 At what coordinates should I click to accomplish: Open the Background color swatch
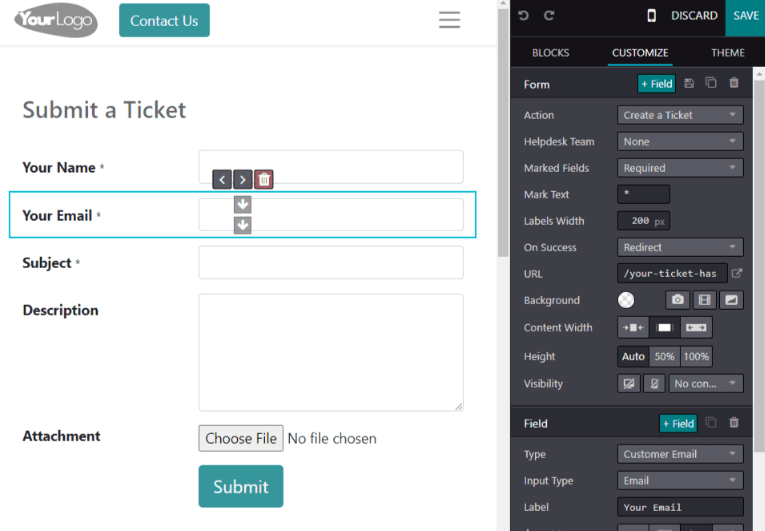coord(626,300)
